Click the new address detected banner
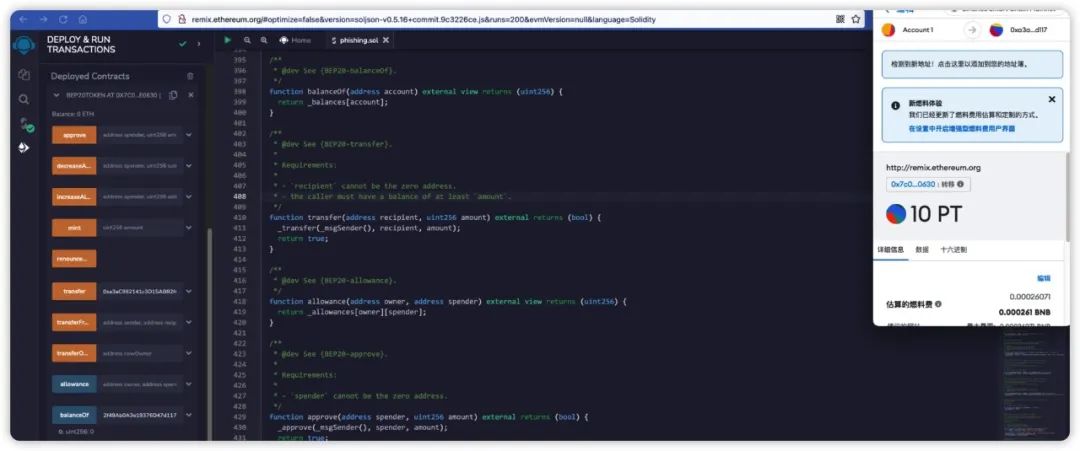1080x451 pixels. coord(971,64)
